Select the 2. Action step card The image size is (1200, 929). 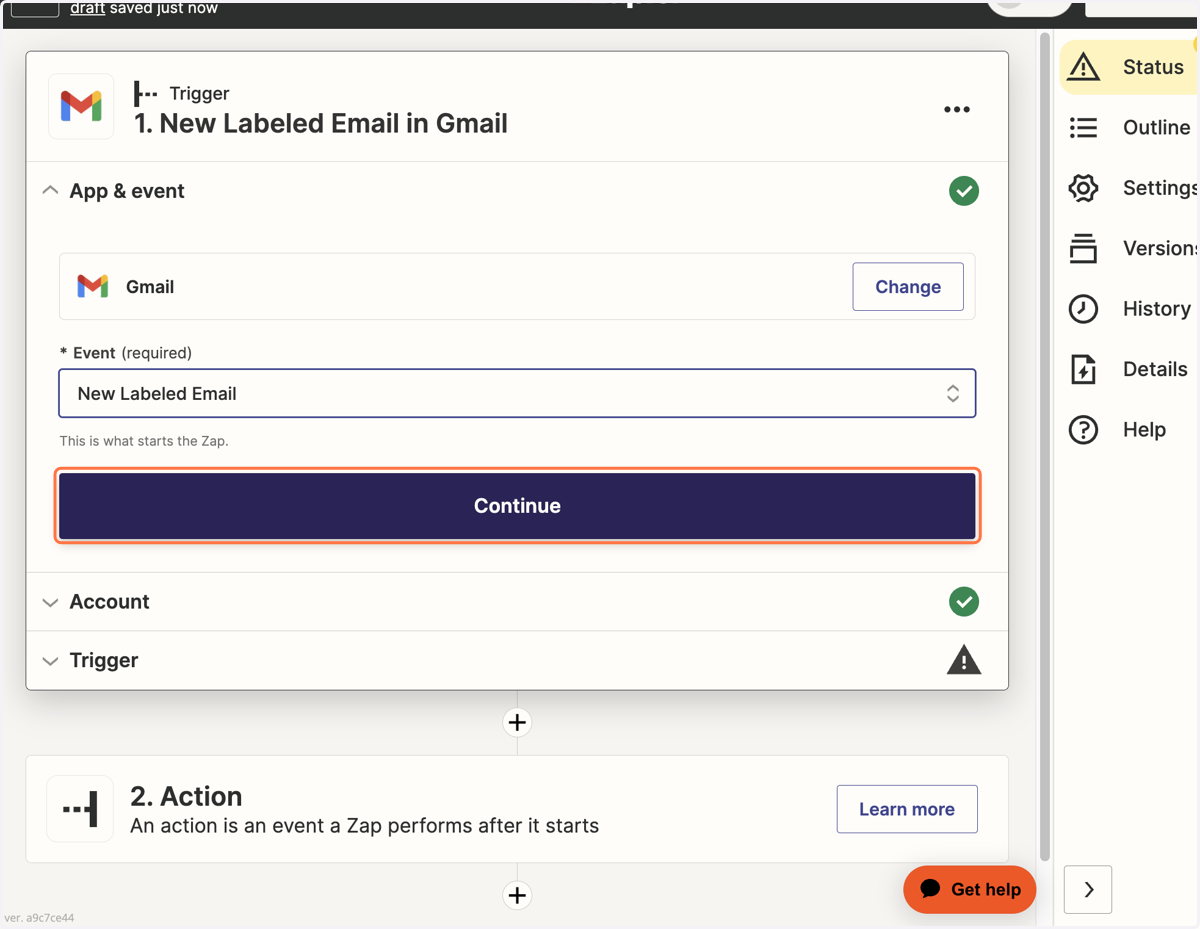click(x=517, y=809)
